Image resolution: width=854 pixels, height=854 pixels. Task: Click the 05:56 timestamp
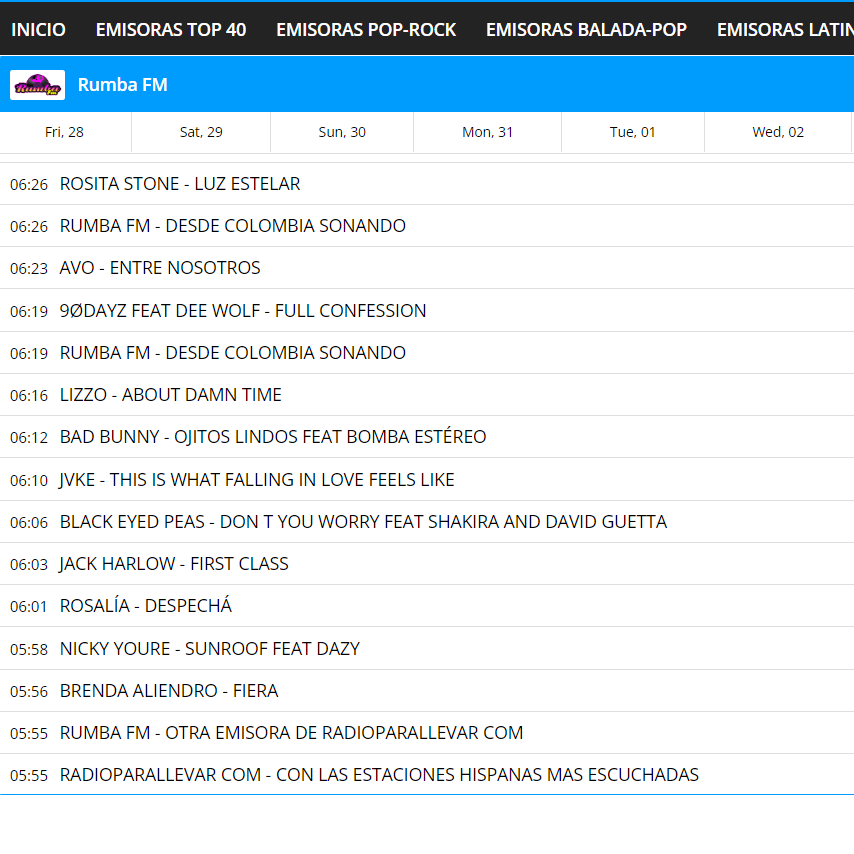point(29,691)
